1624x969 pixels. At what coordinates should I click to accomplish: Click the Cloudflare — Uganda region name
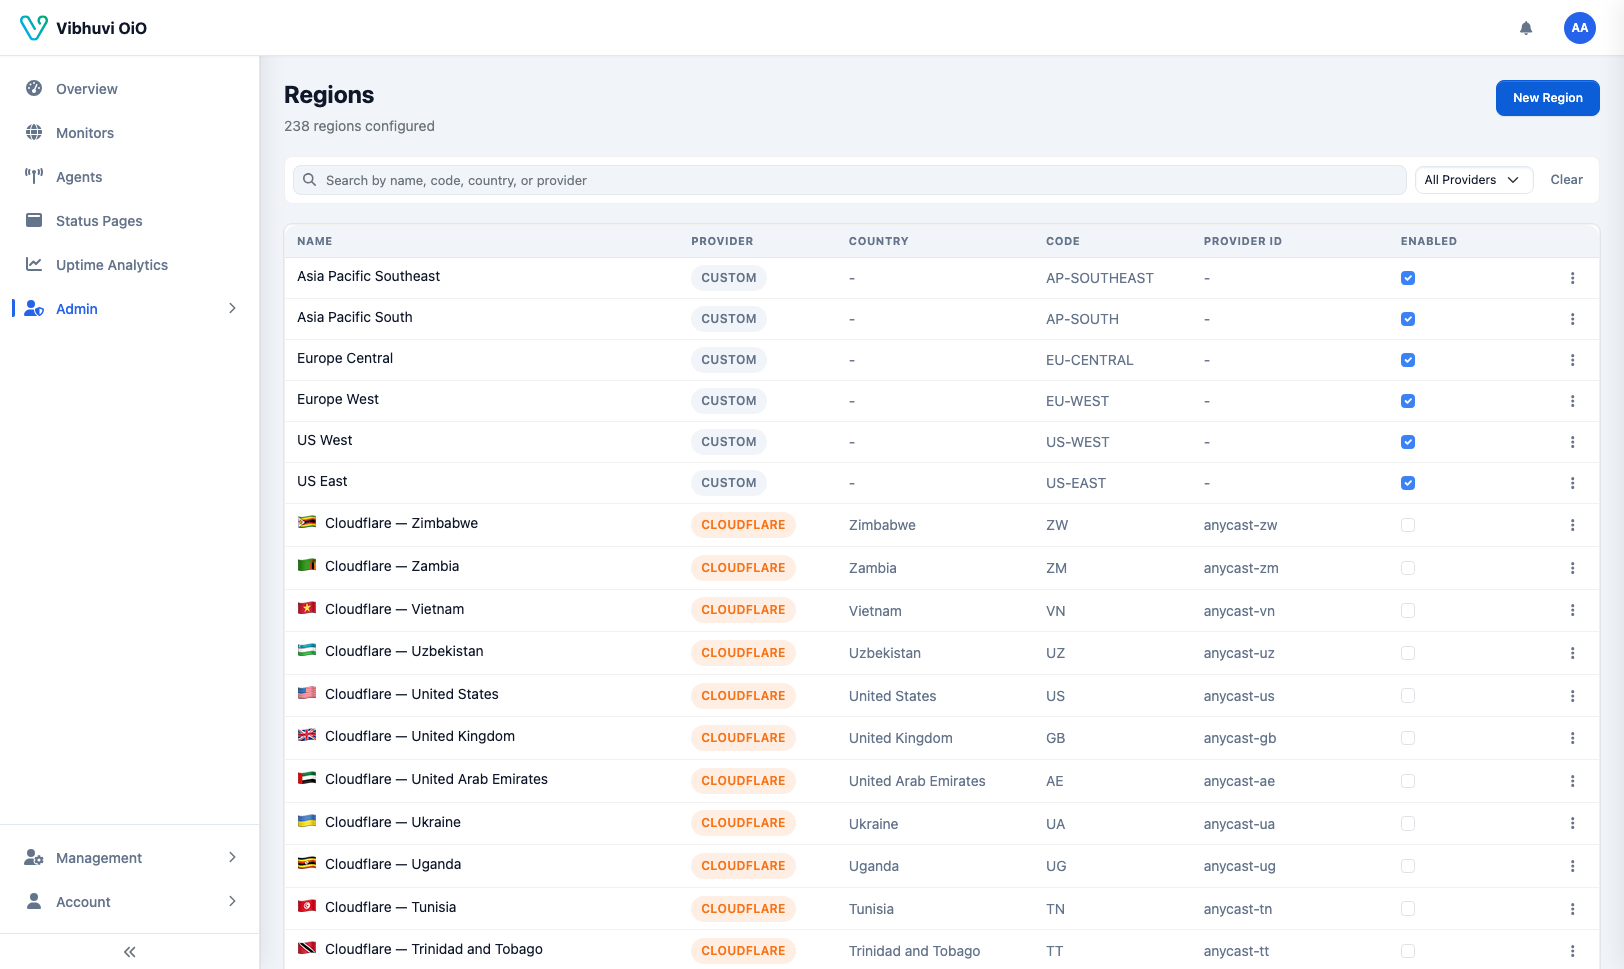pos(393,864)
